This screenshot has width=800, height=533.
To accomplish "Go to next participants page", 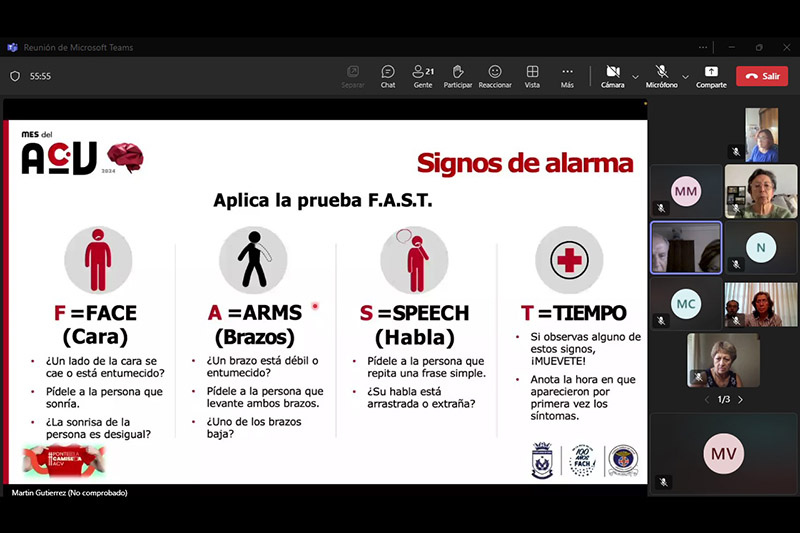I will [x=740, y=400].
